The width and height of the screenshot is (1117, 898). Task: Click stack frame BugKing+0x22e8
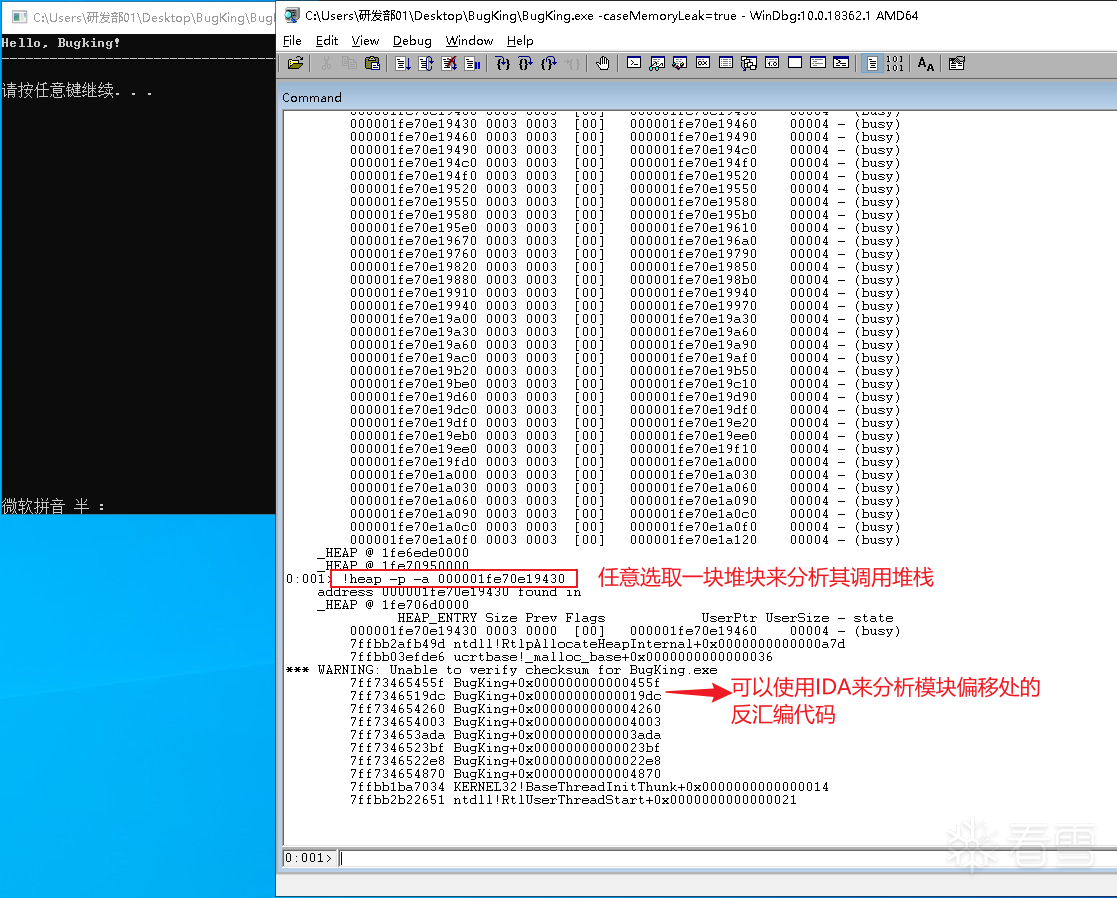coord(505,761)
